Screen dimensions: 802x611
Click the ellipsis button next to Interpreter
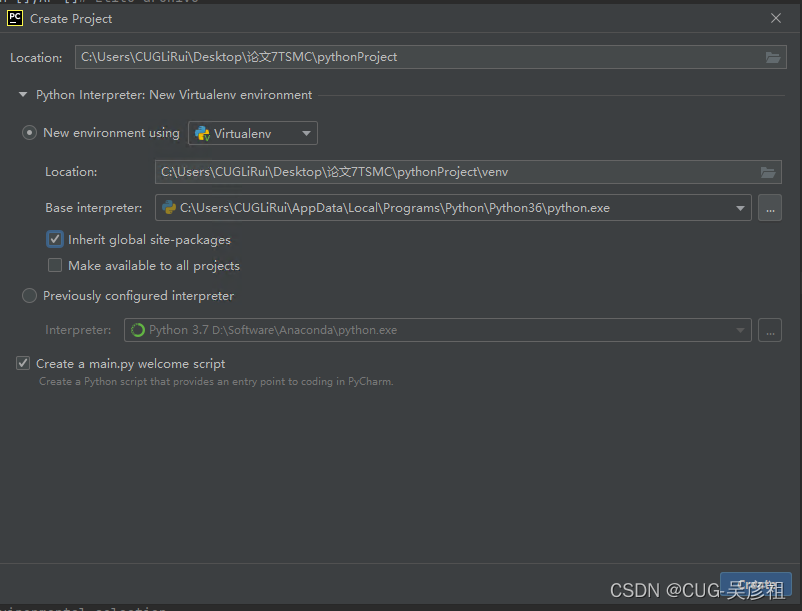click(x=770, y=330)
